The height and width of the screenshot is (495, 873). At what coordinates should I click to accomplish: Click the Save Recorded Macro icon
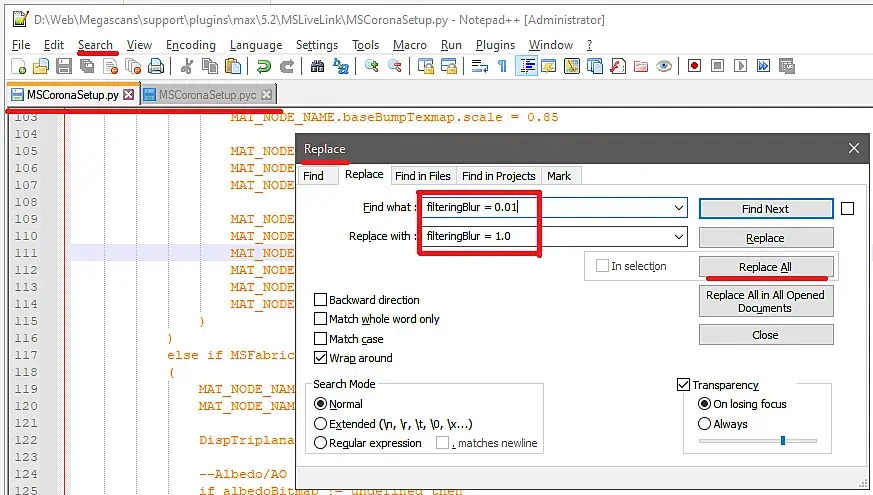click(x=787, y=66)
